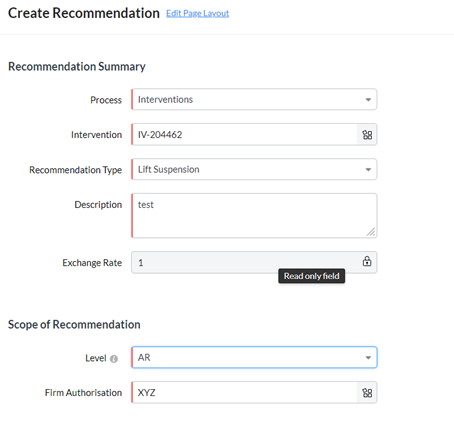Click the Recommendation Summary section heading
Image resolution: width=454 pixels, height=430 pixels.
tap(77, 66)
